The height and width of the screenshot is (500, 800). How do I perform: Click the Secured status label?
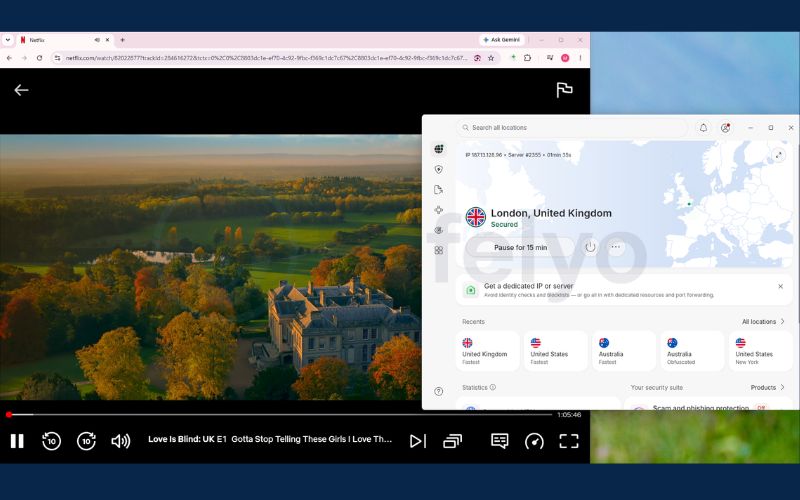pos(504,224)
